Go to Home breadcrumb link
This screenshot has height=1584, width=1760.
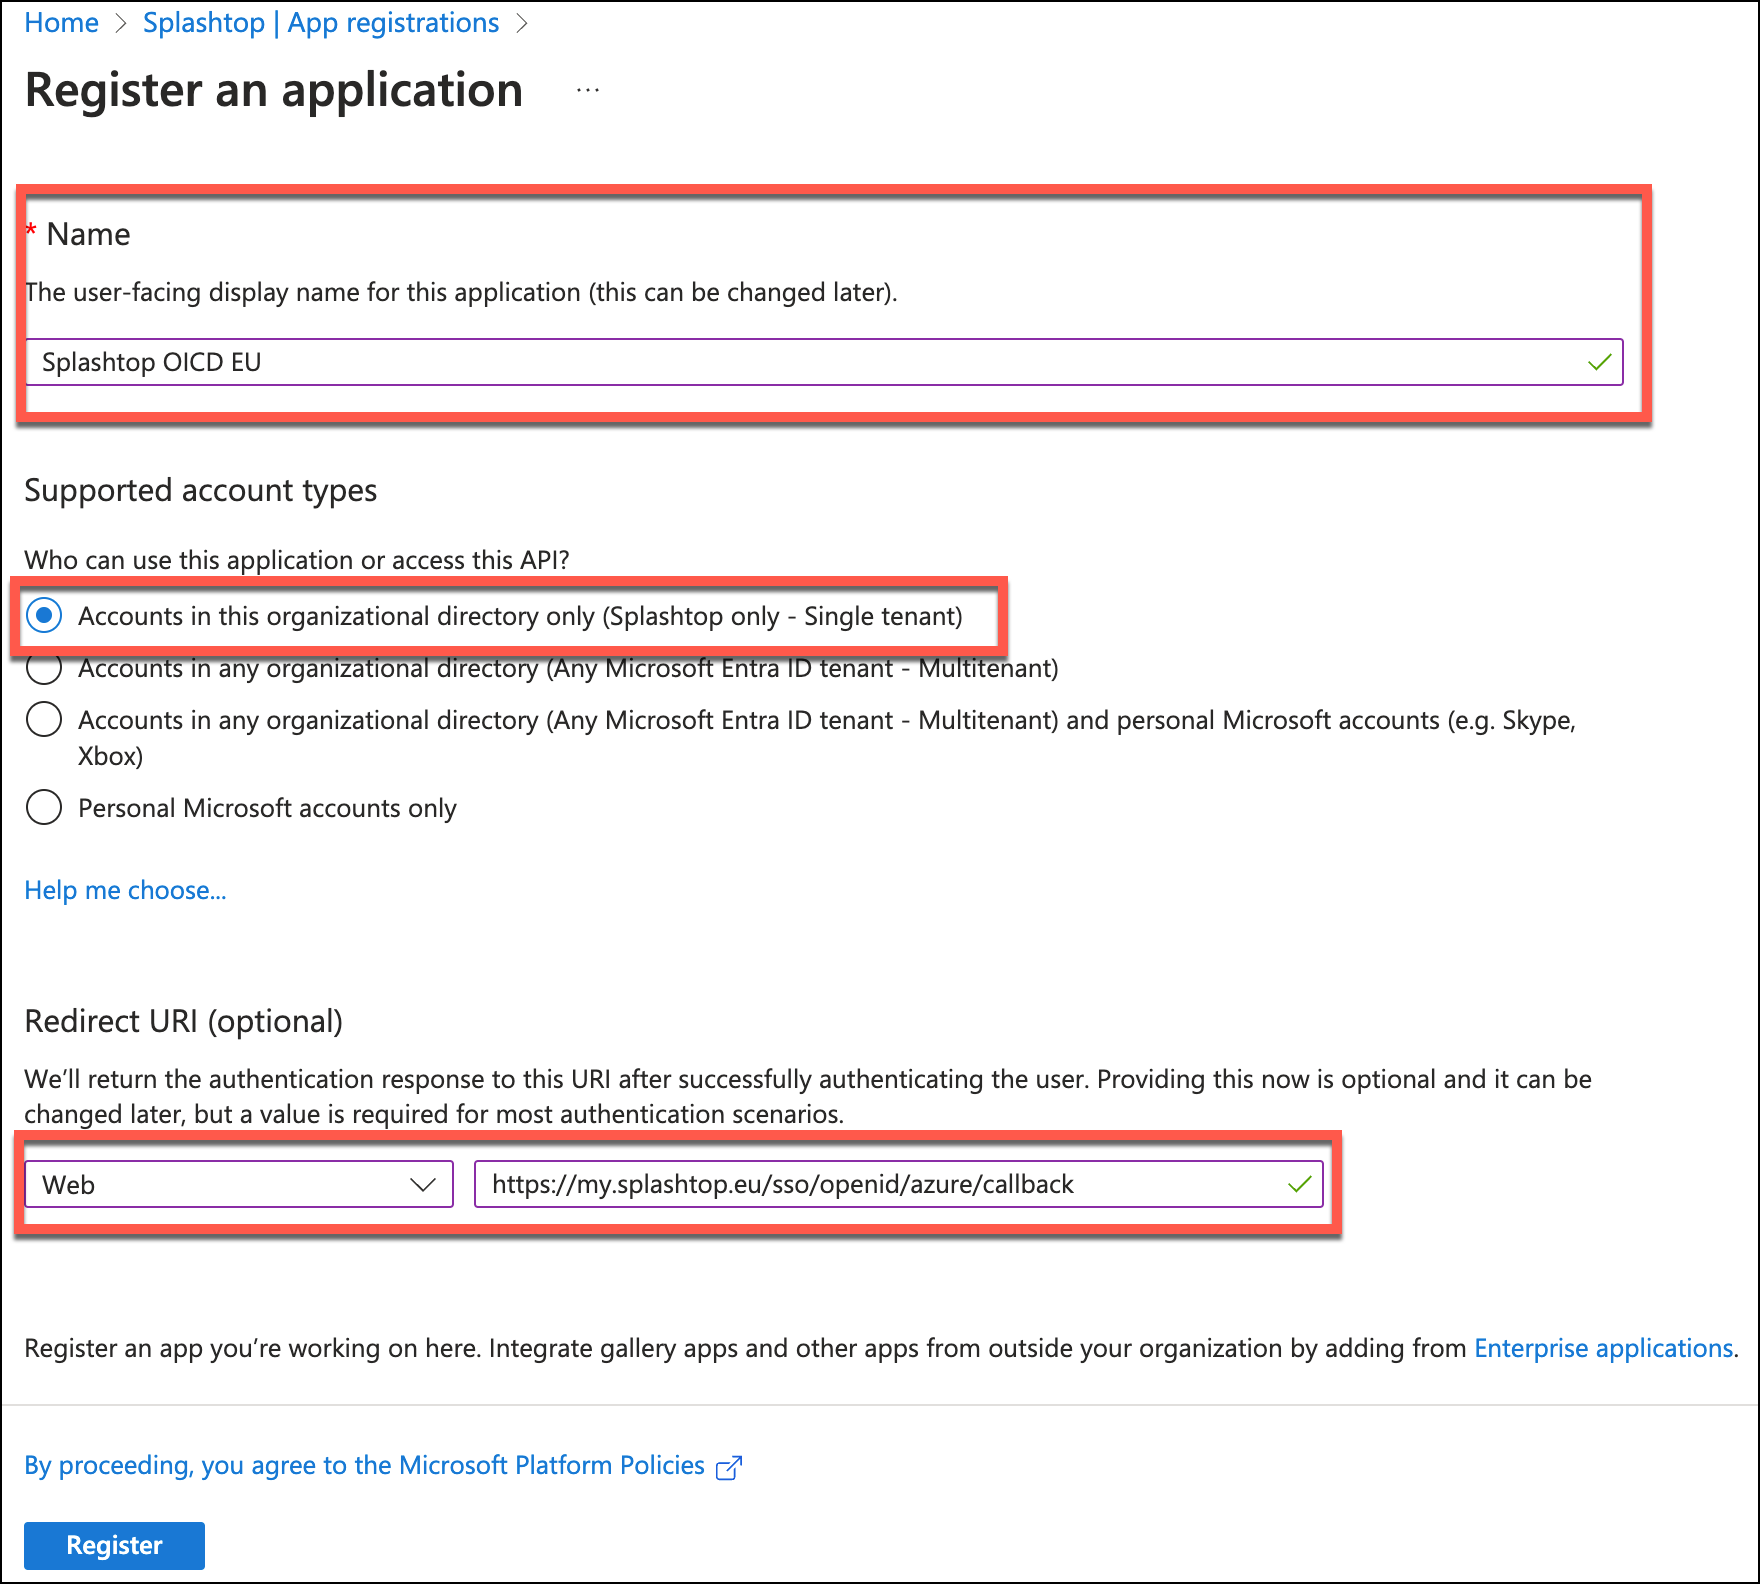pos(61,23)
